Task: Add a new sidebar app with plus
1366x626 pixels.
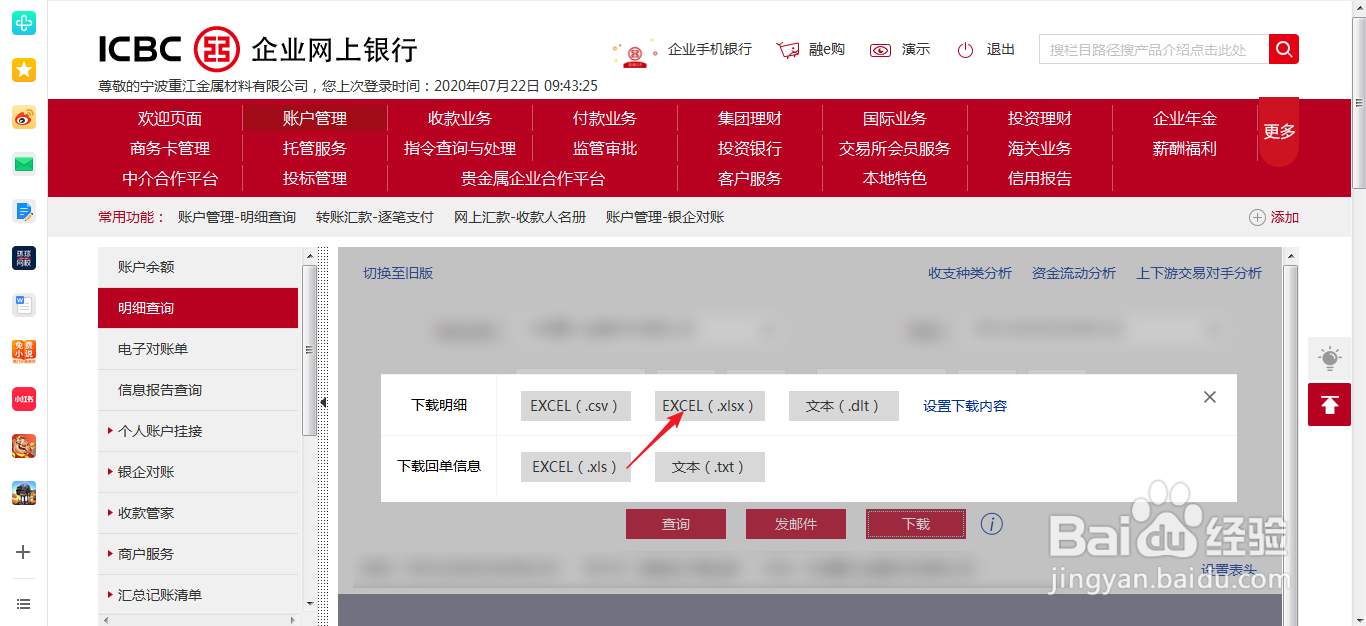Action: click(24, 552)
